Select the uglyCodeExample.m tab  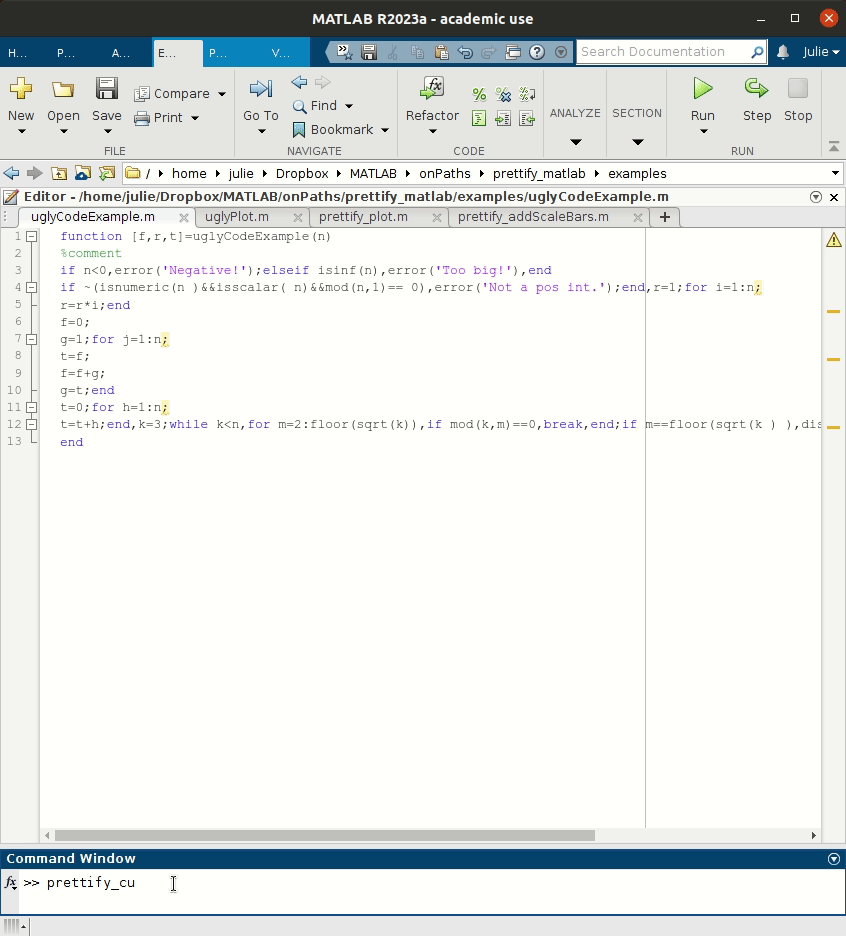click(x=93, y=217)
